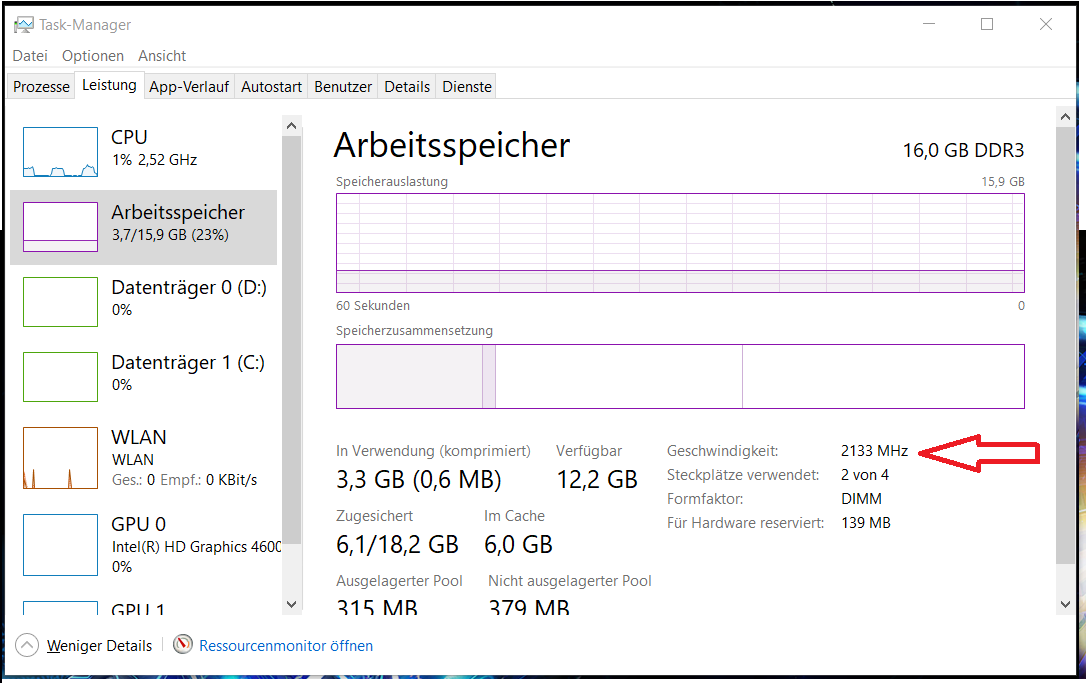
Task: Open the Ansicht menu
Action: click(x=162, y=56)
